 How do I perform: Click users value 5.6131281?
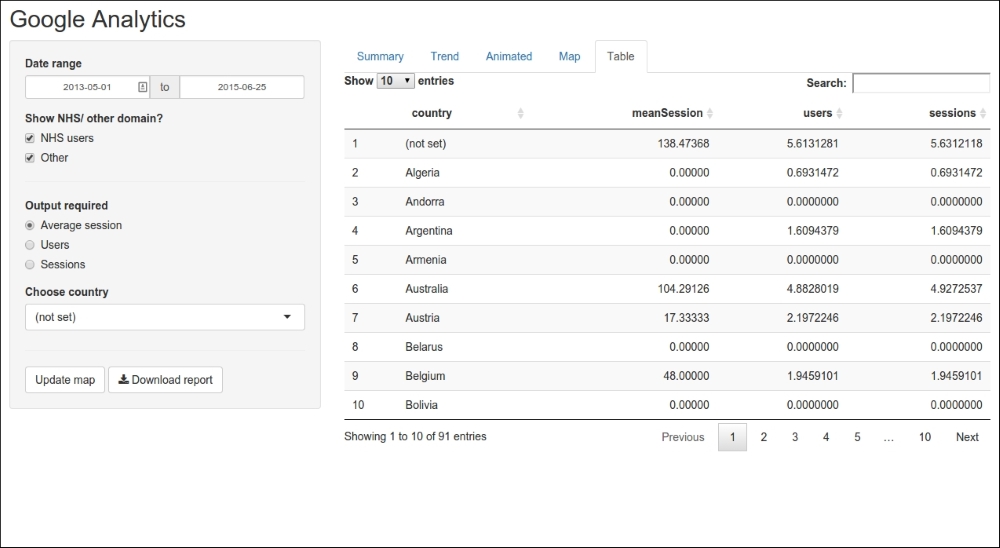tap(812, 144)
